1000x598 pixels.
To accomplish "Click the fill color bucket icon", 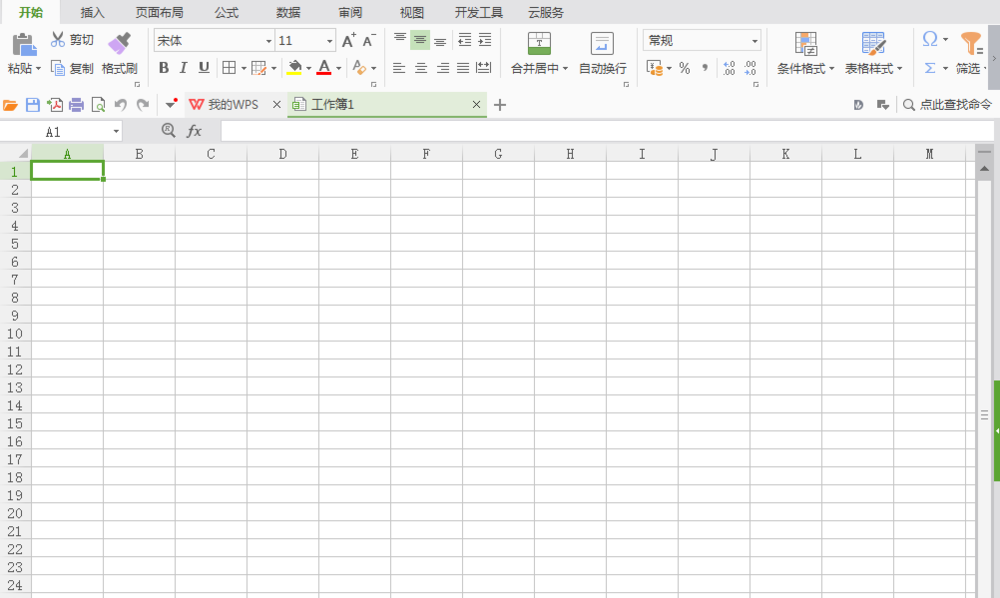I will click(295, 68).
